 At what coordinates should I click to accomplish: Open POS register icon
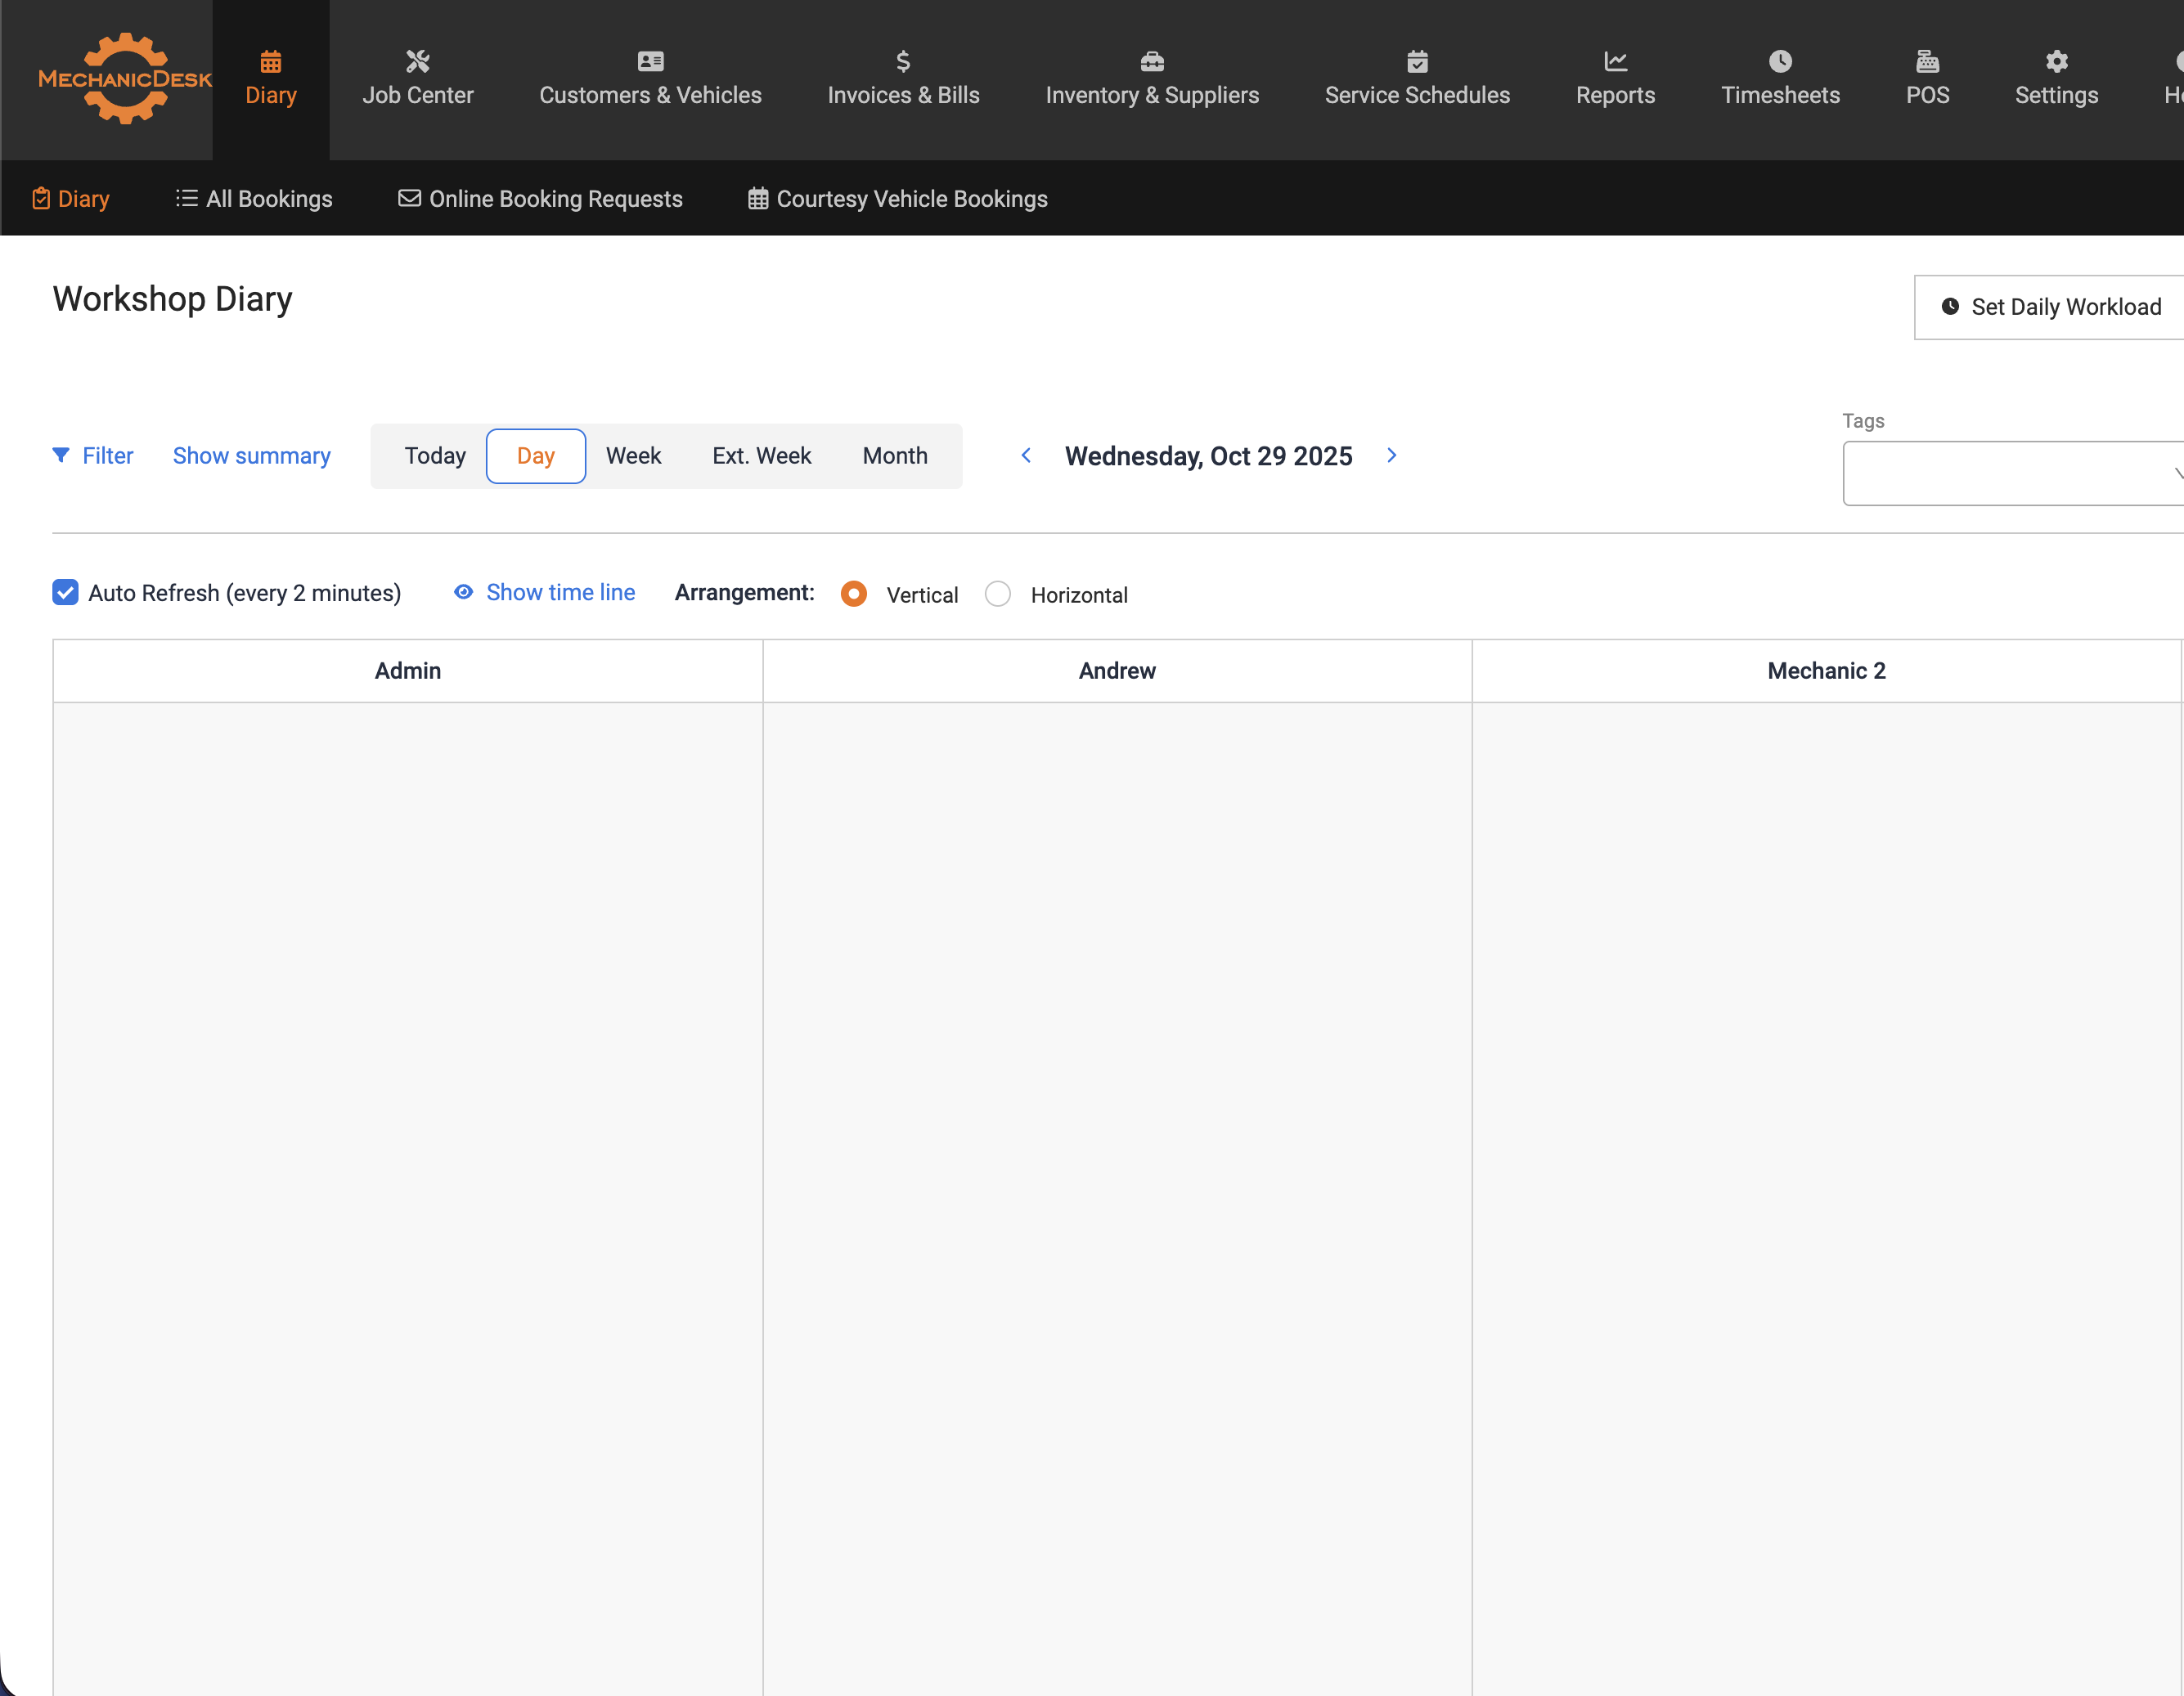pyautogui.click(x=1927, y=62)
